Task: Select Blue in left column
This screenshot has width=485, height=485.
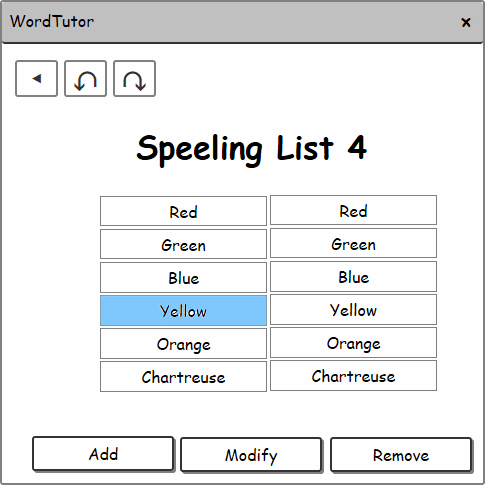Action: tap(183, 277)
